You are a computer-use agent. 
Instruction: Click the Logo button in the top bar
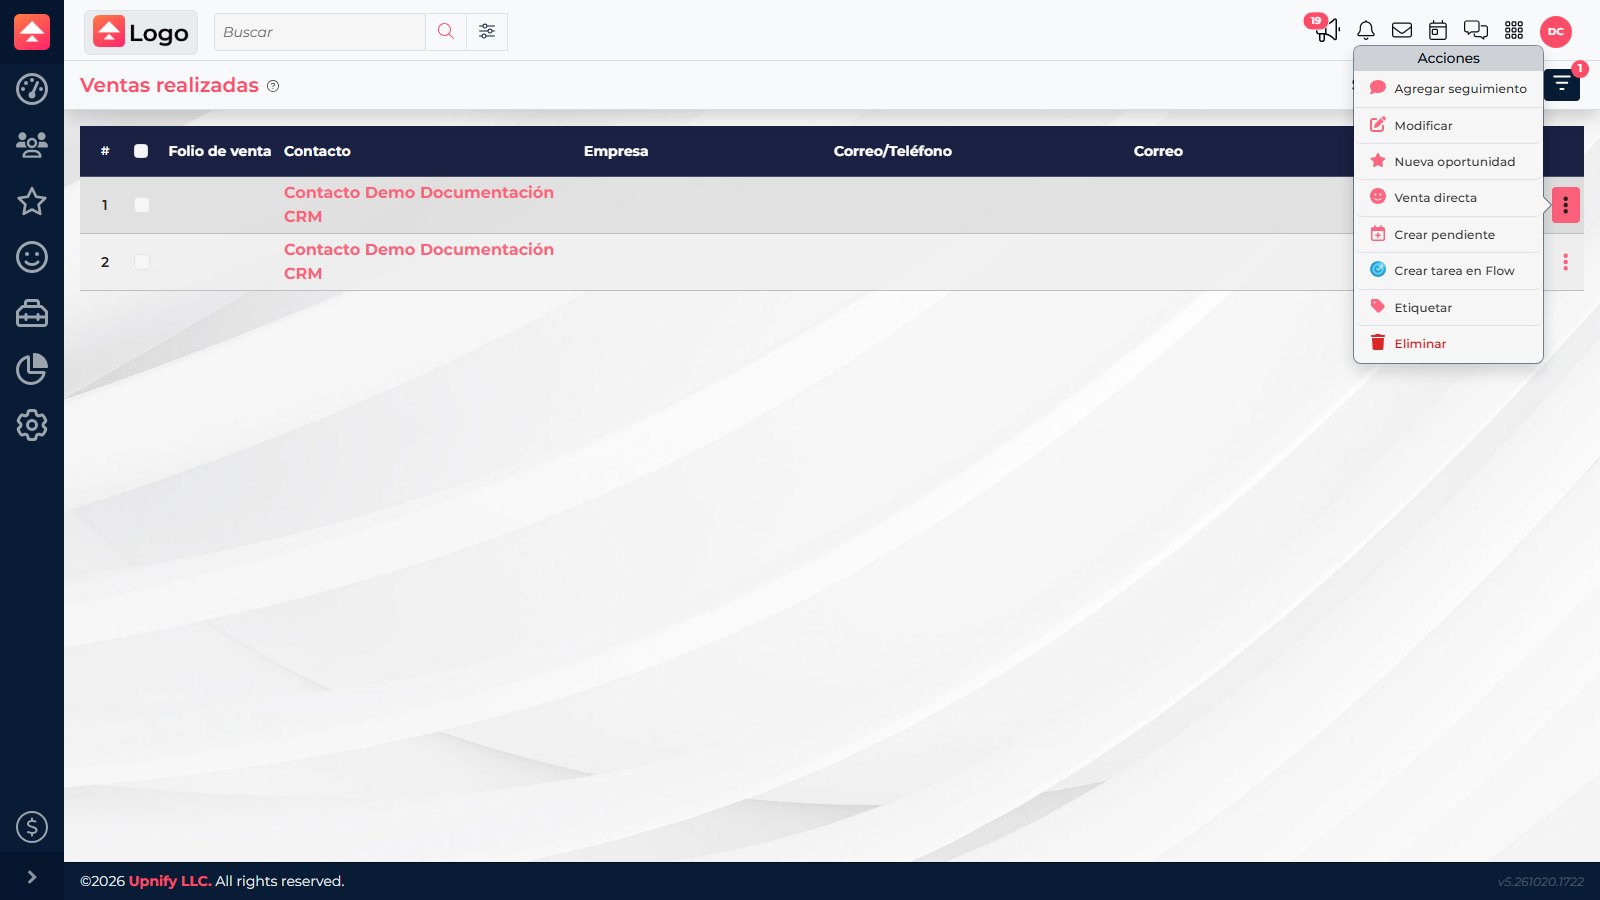141,32
